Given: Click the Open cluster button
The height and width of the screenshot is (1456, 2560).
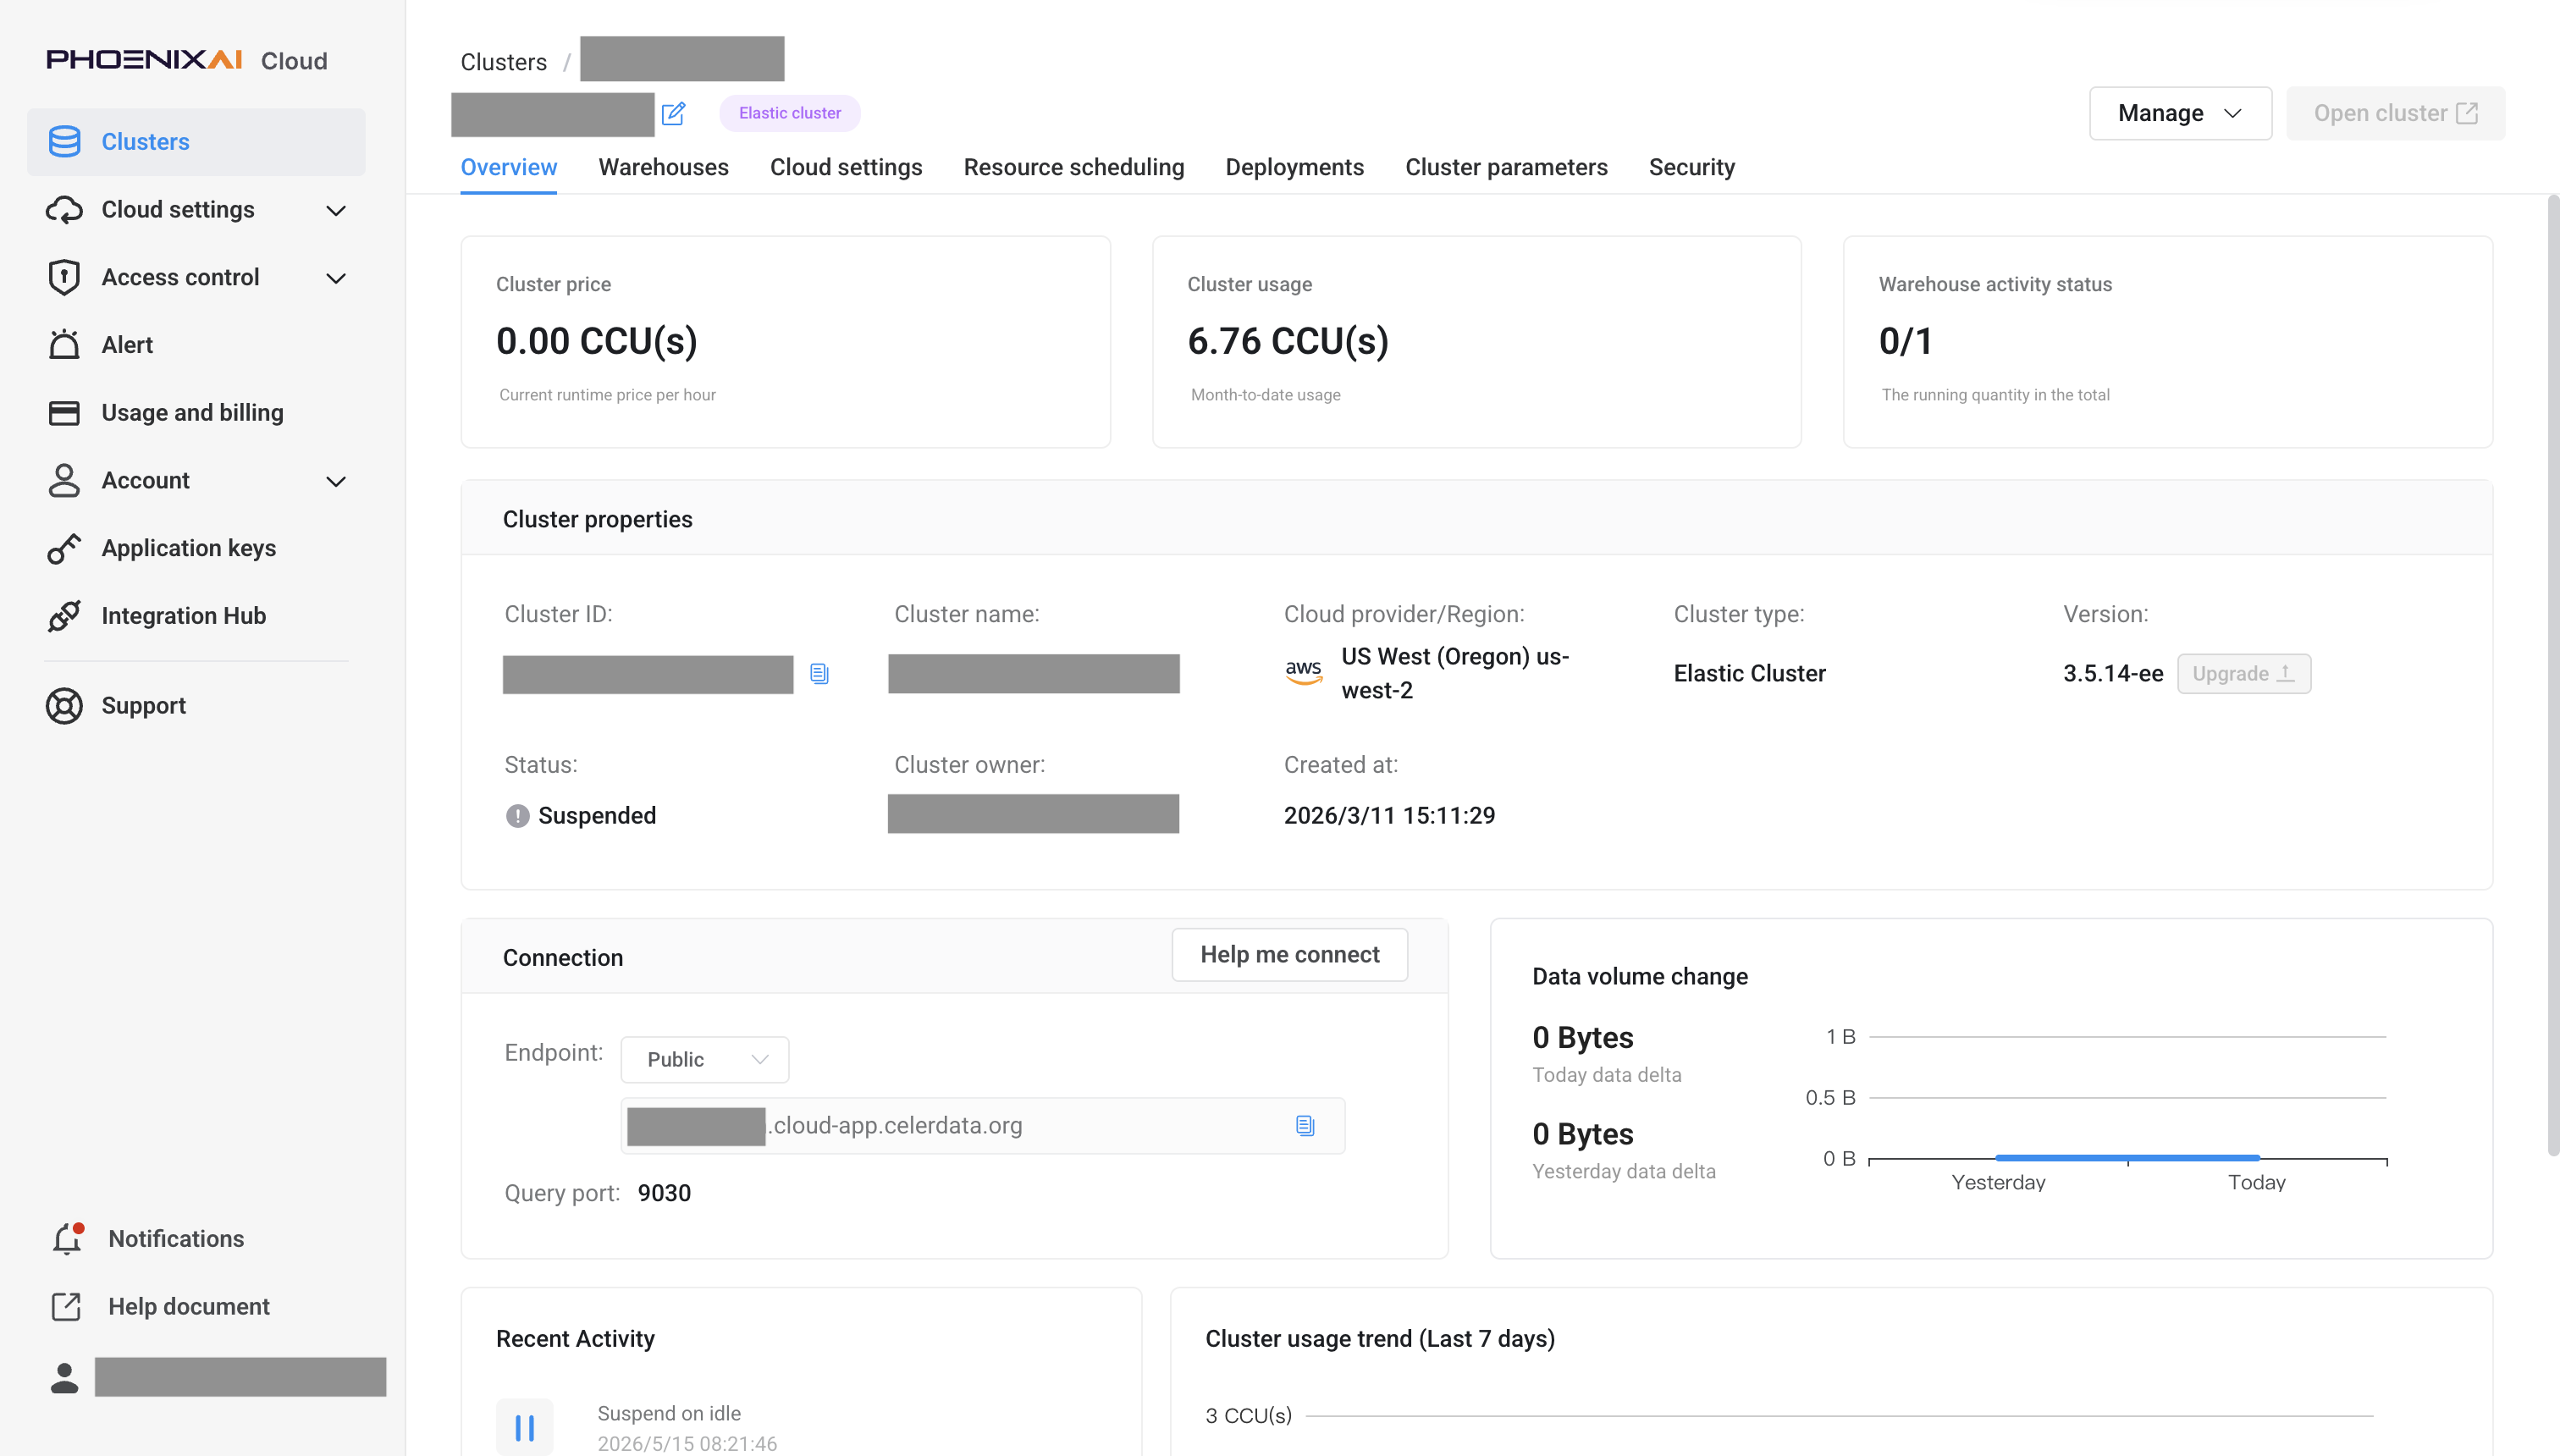Looking at the screenshot, I should coord(2396,113).
